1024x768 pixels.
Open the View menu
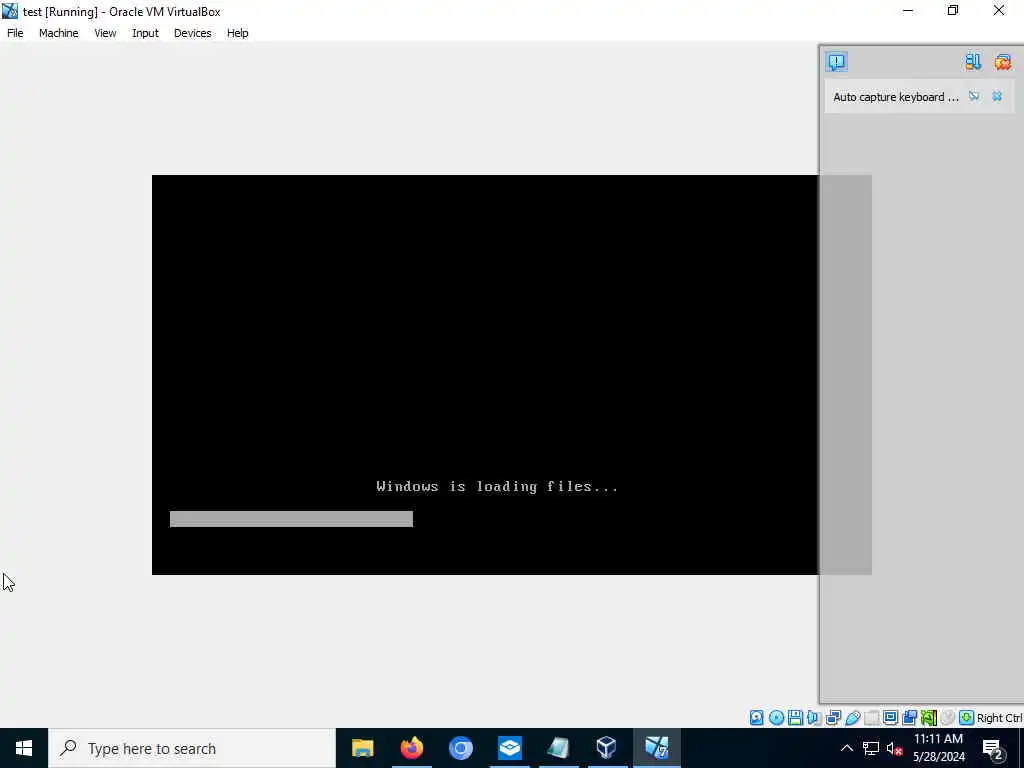[105, 33]
